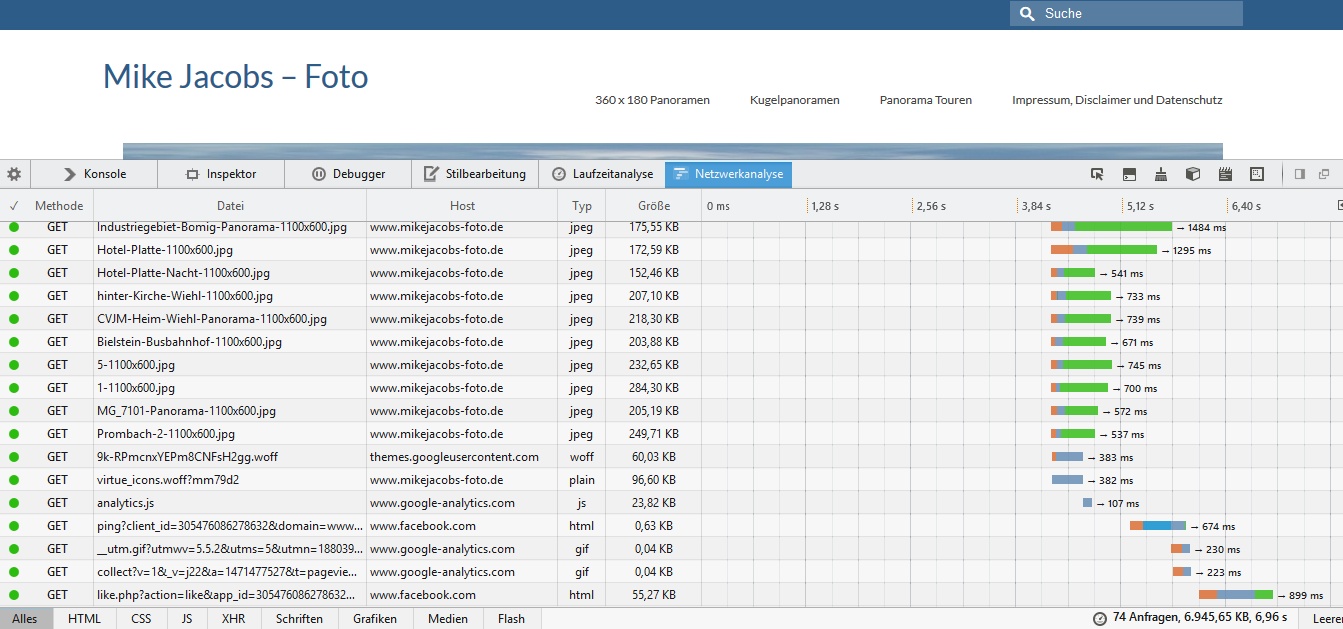Click the paint flashing brush icon

tap(1161, 174)
